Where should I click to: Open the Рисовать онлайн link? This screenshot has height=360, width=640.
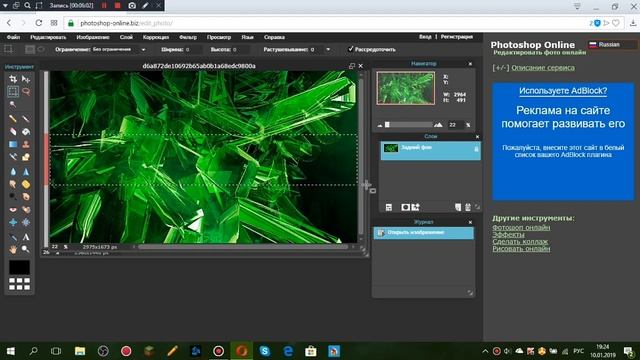click(521, 249)
